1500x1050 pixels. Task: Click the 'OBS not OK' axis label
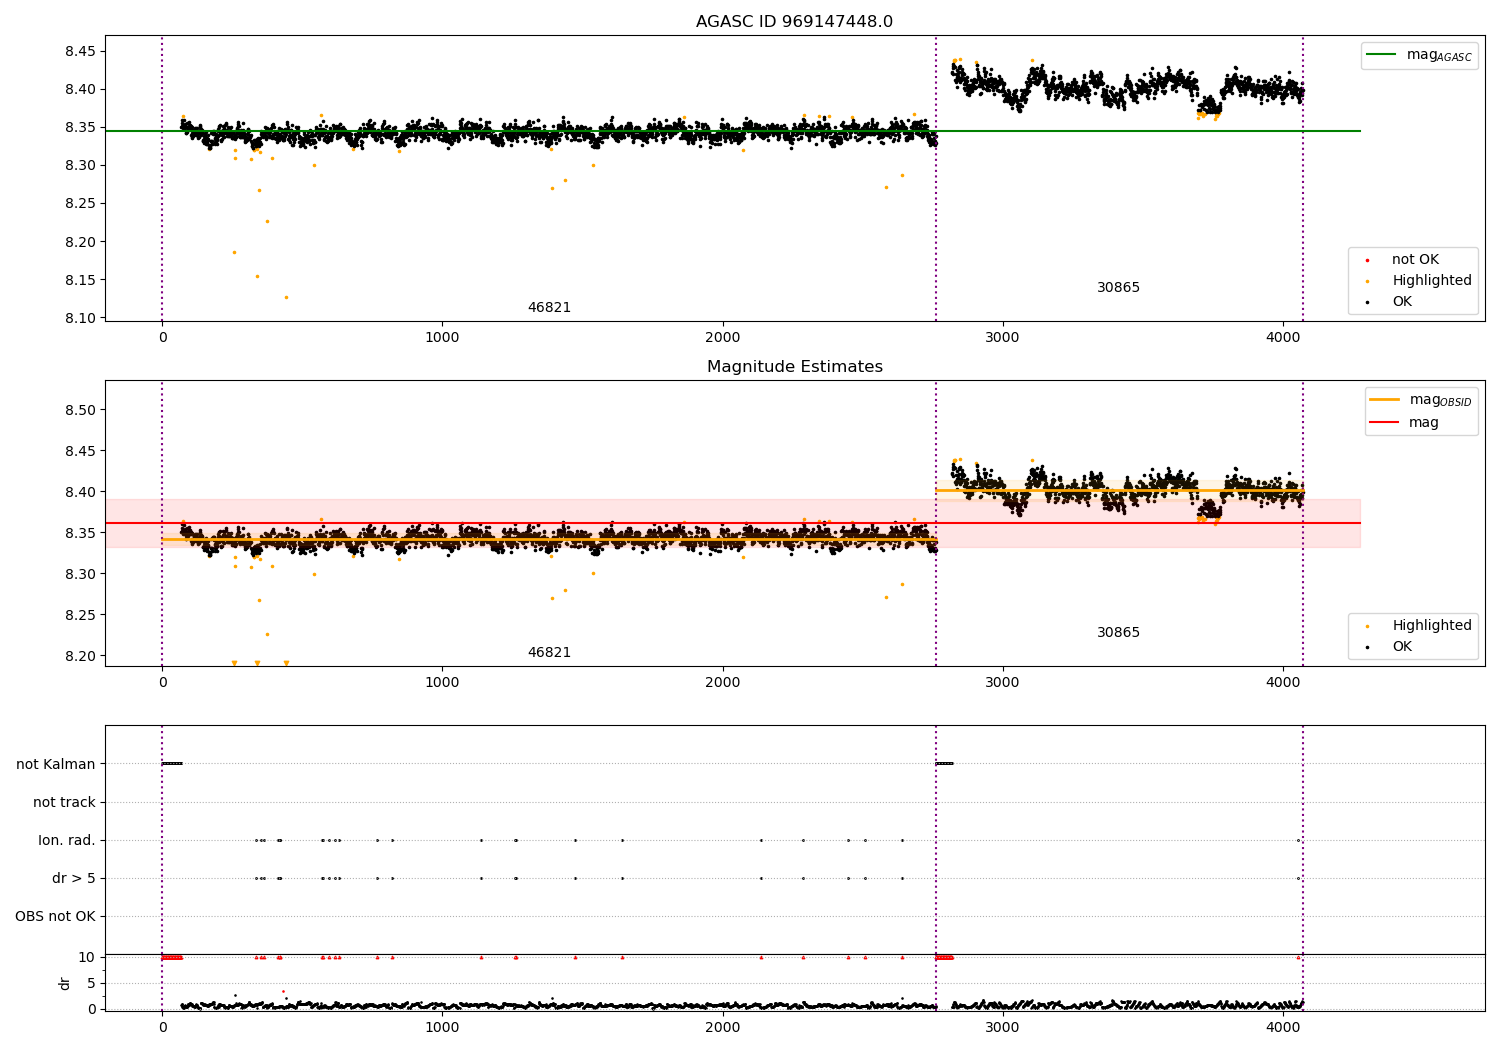point(55,917)
